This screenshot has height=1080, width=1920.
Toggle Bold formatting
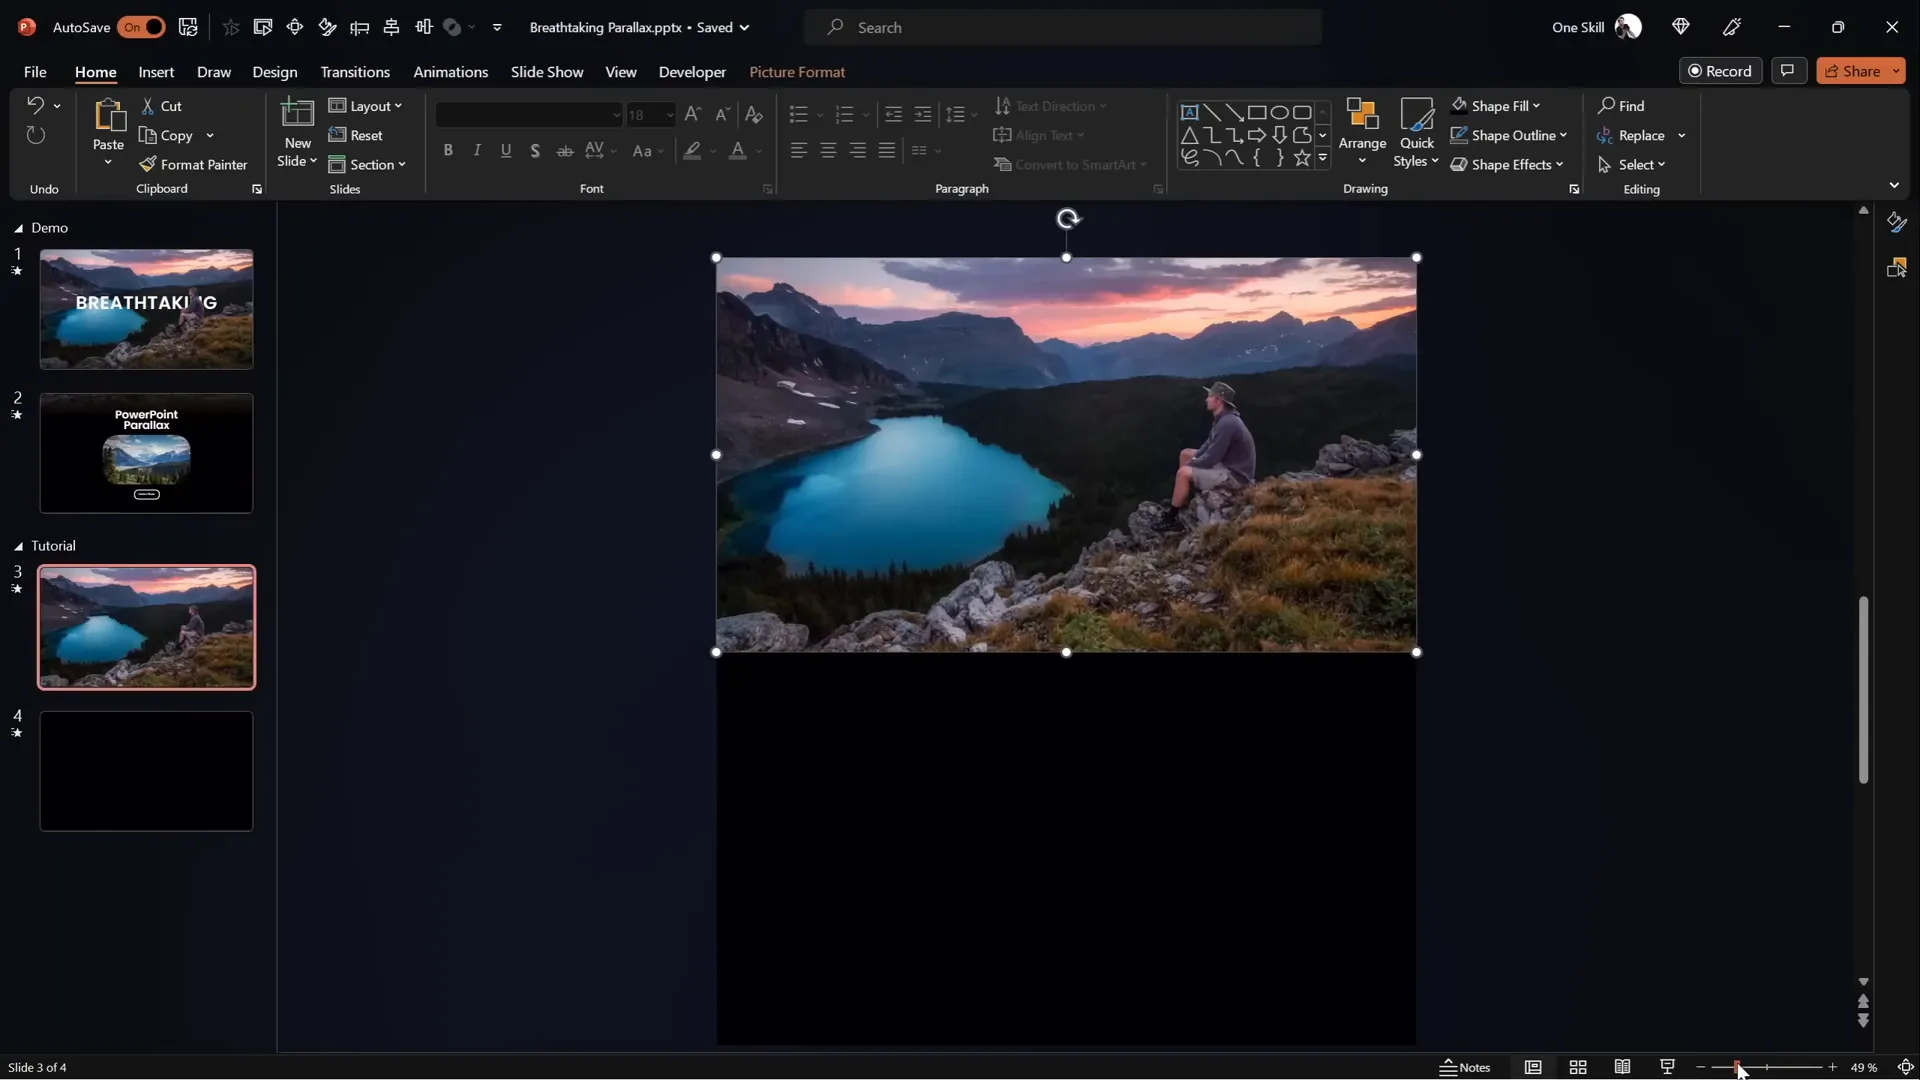point(449,150)
